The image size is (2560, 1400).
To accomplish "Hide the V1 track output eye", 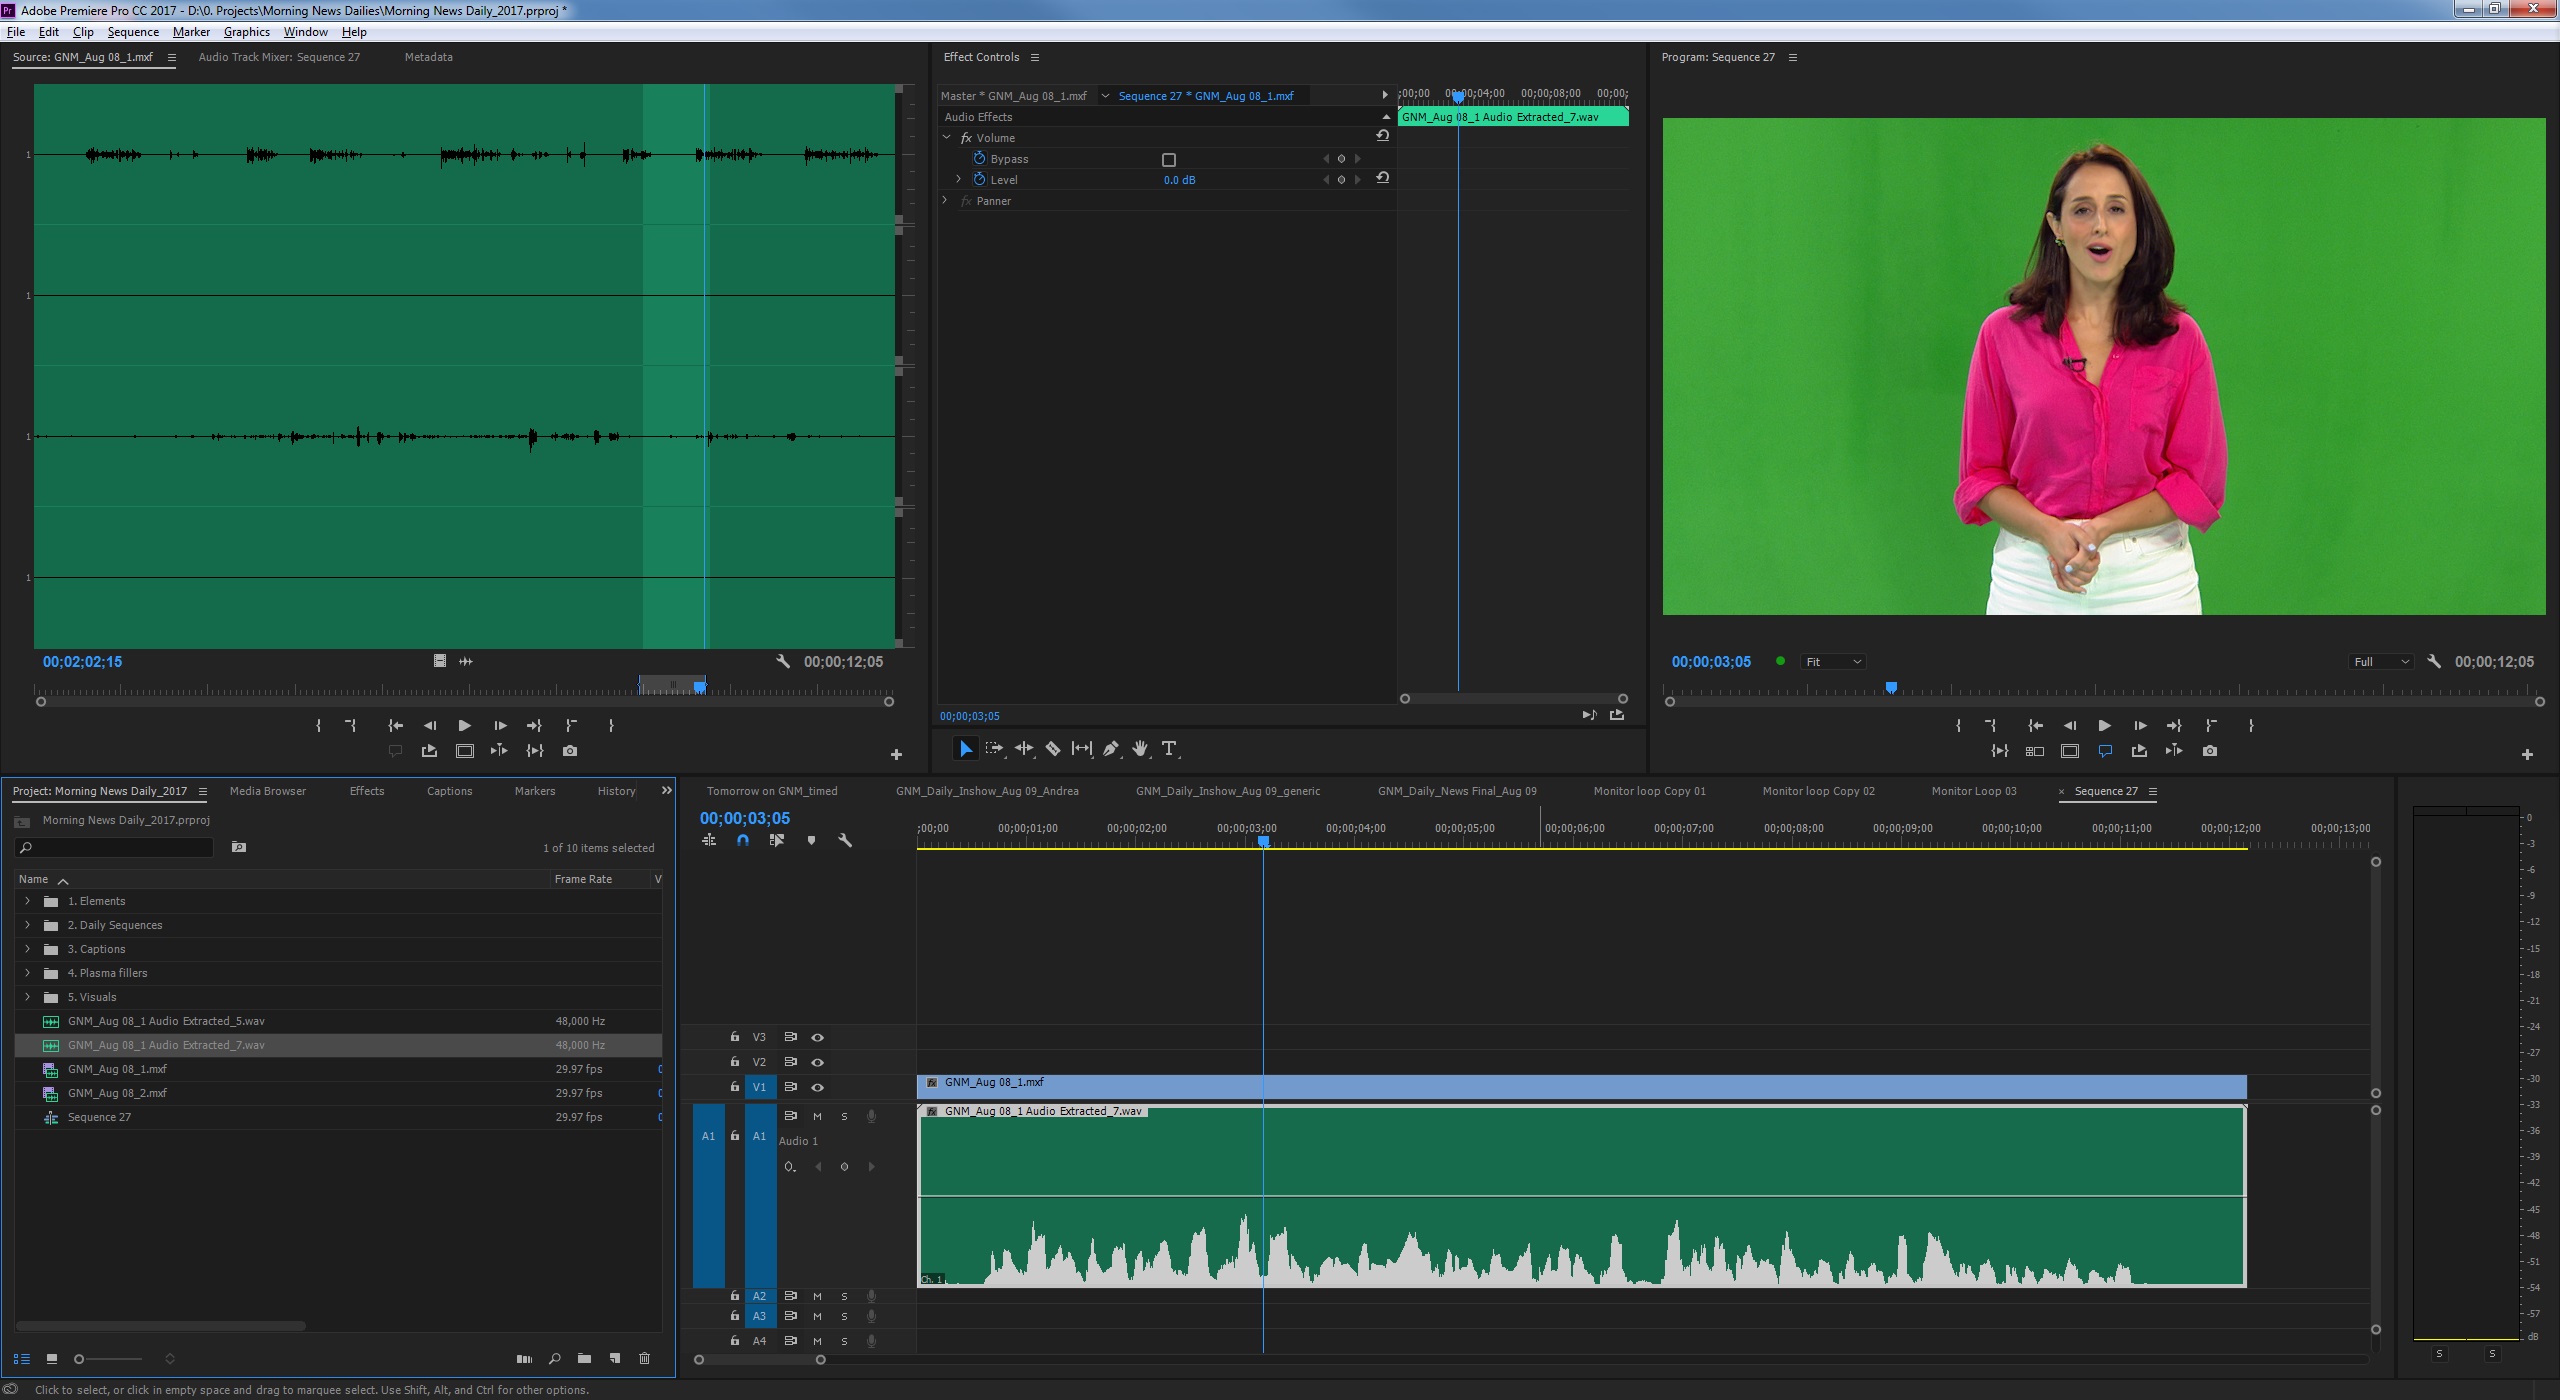I will point(817,1087).
